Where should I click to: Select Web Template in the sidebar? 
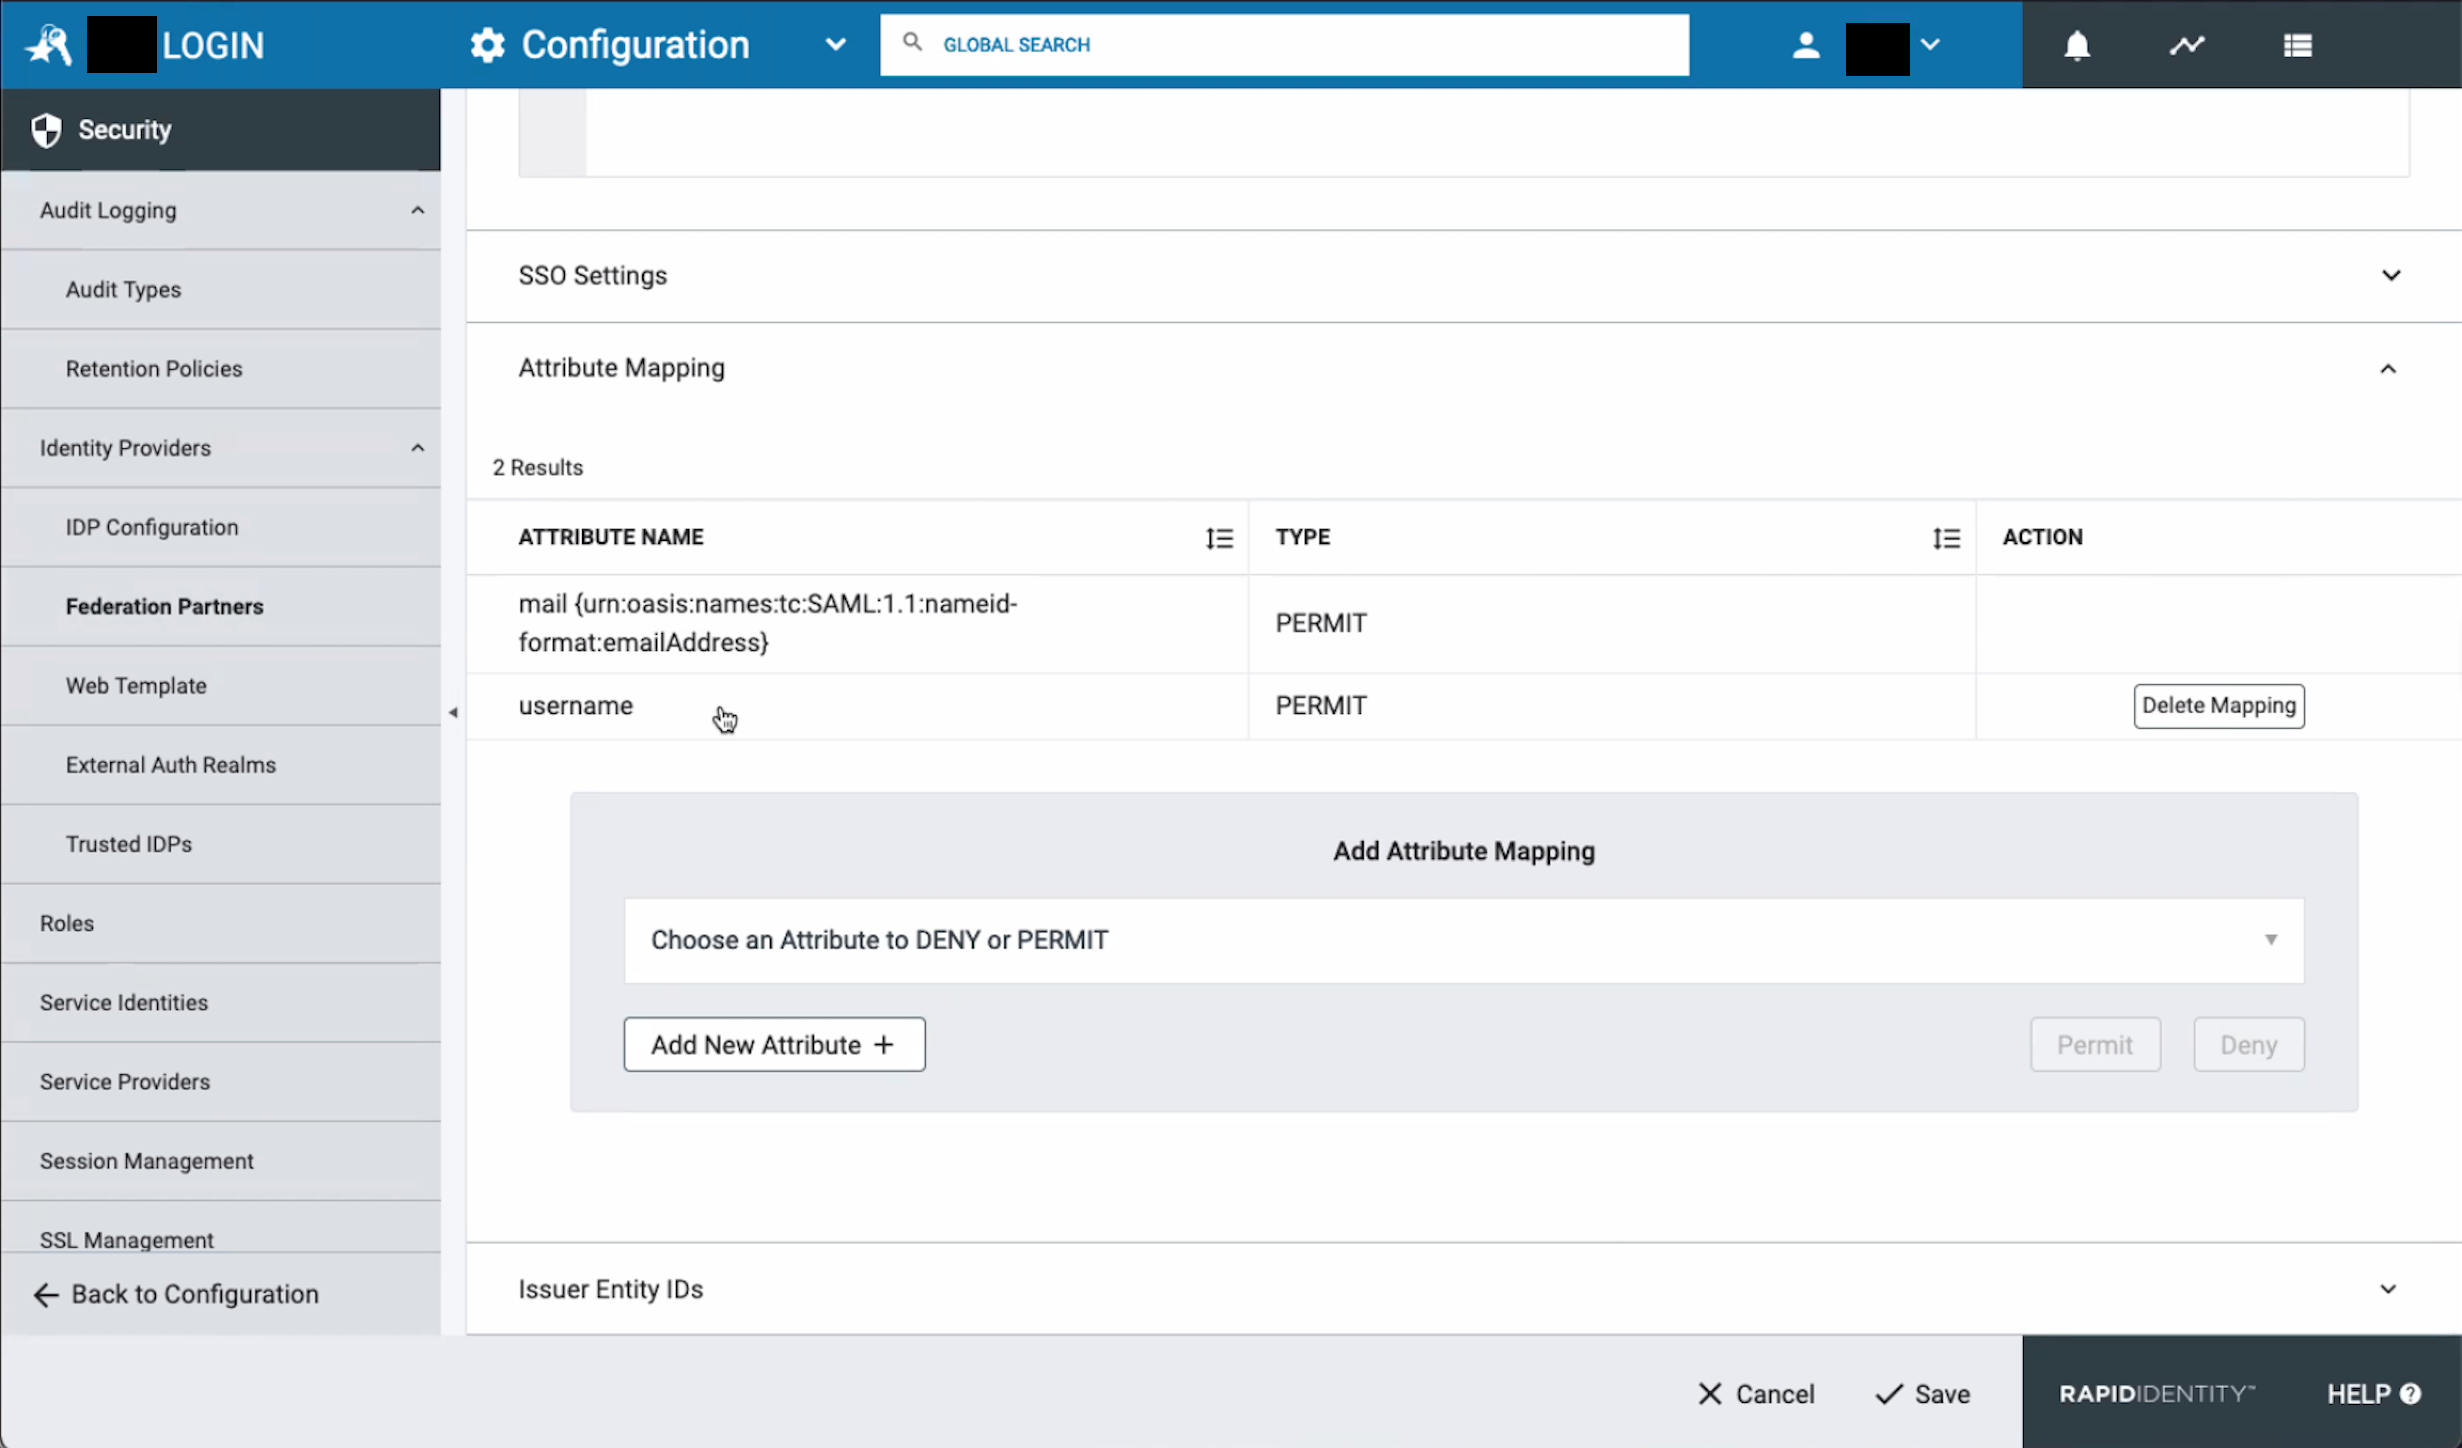click(136, 685)
